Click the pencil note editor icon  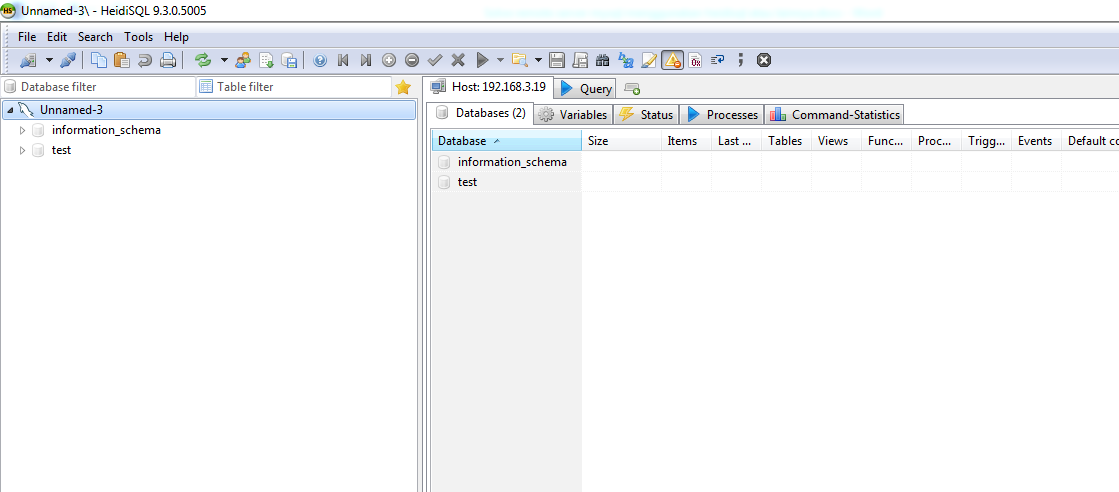coord(649,61)
